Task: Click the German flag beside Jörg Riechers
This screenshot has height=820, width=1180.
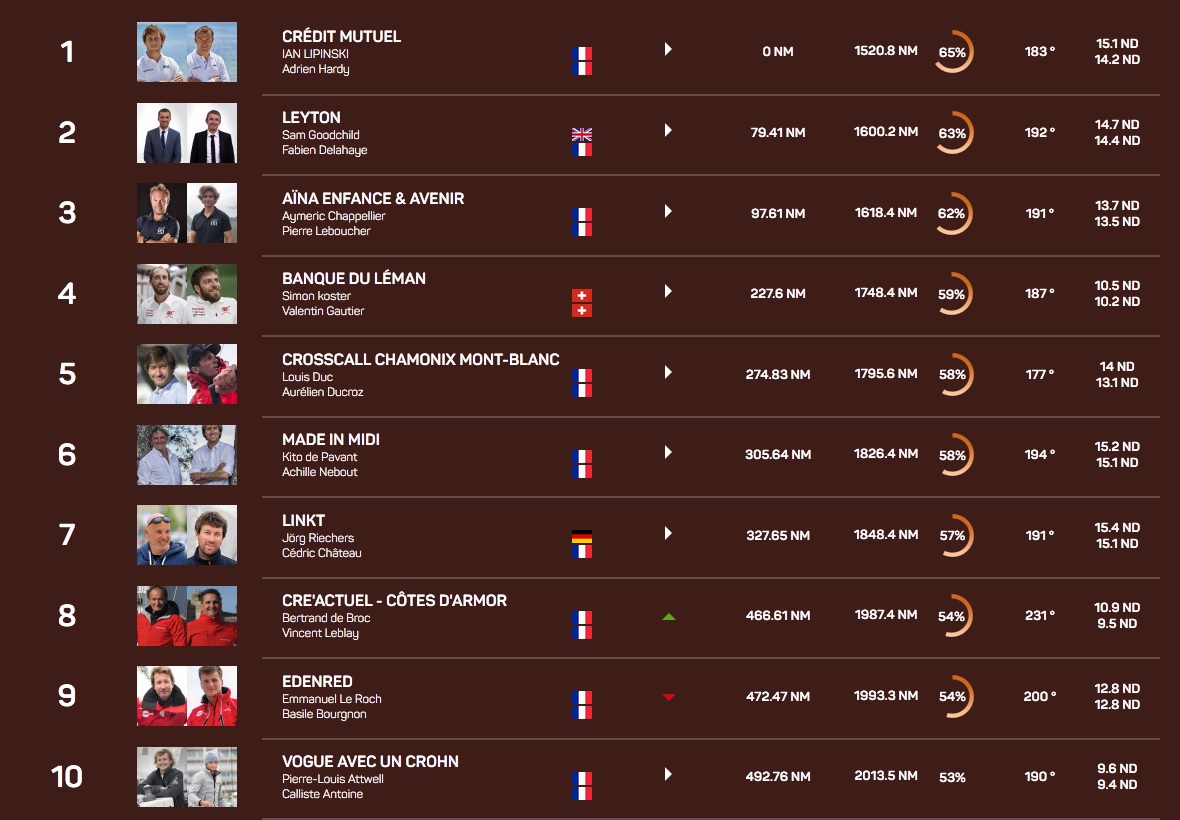Action: [581, 537]
